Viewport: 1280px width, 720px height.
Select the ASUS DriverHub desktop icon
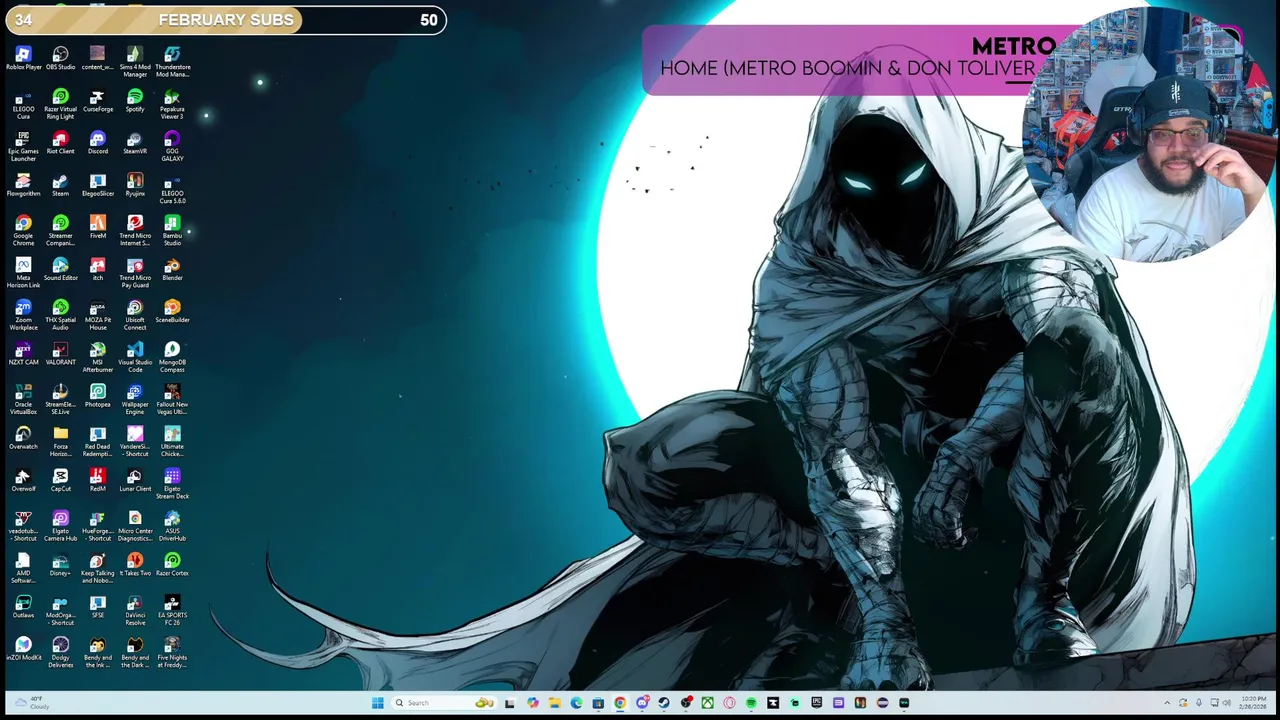172,526
